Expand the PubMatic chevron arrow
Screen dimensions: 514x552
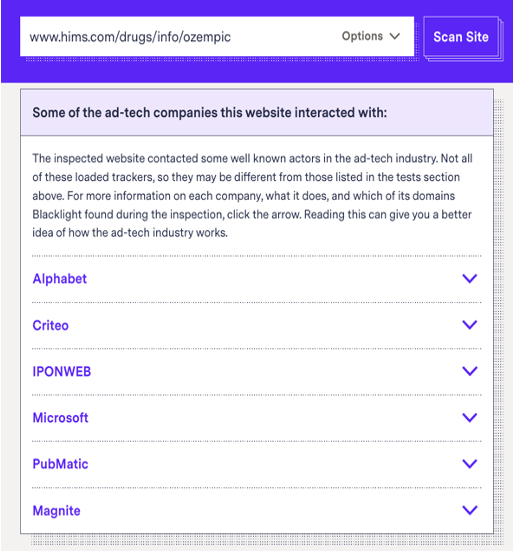(470, 464)
